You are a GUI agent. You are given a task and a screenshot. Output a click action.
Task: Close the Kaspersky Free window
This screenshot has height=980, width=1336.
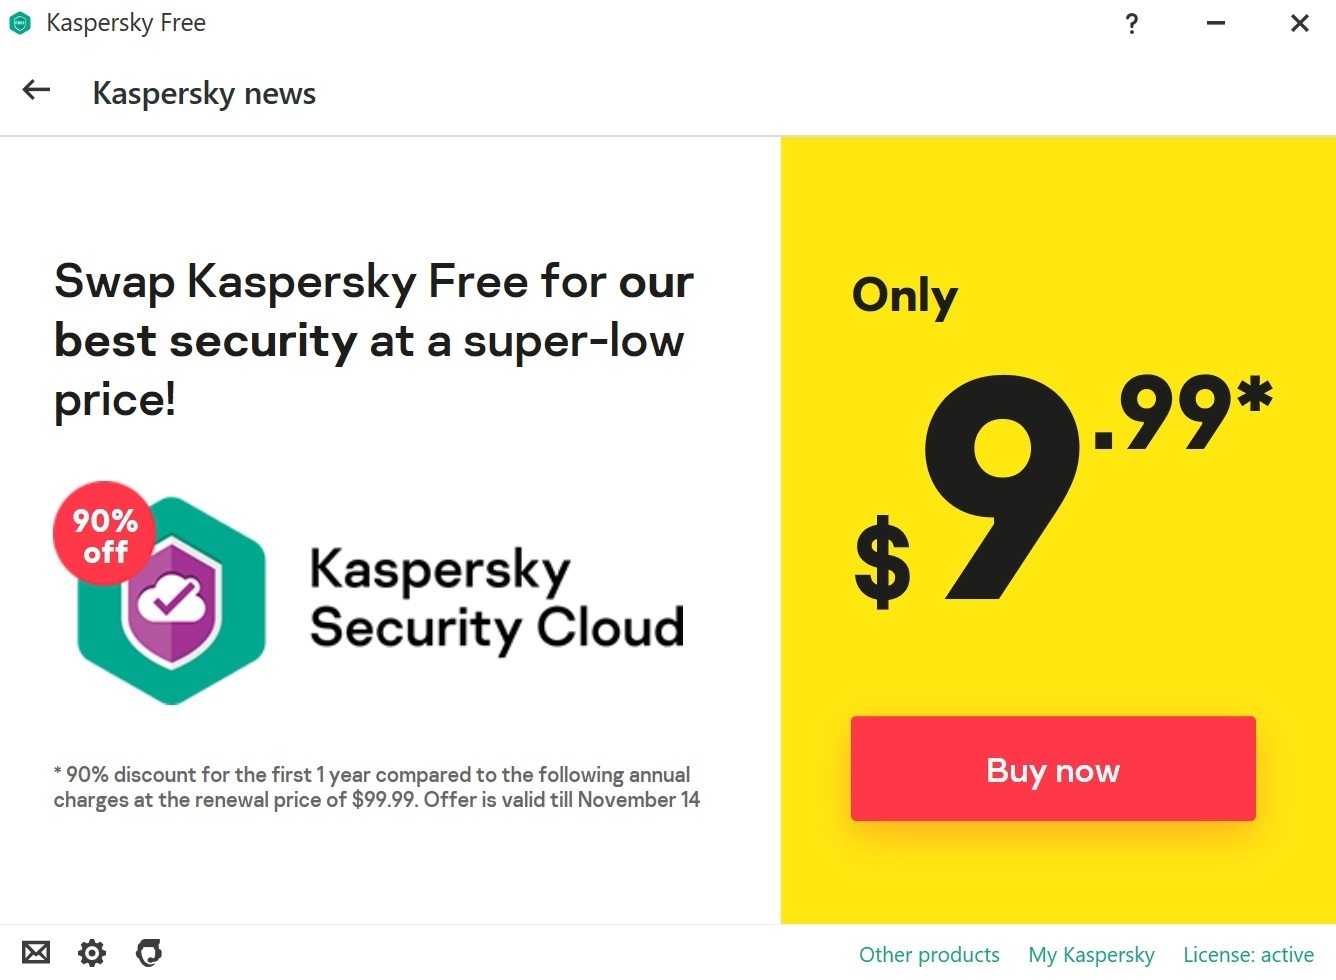1299,24
